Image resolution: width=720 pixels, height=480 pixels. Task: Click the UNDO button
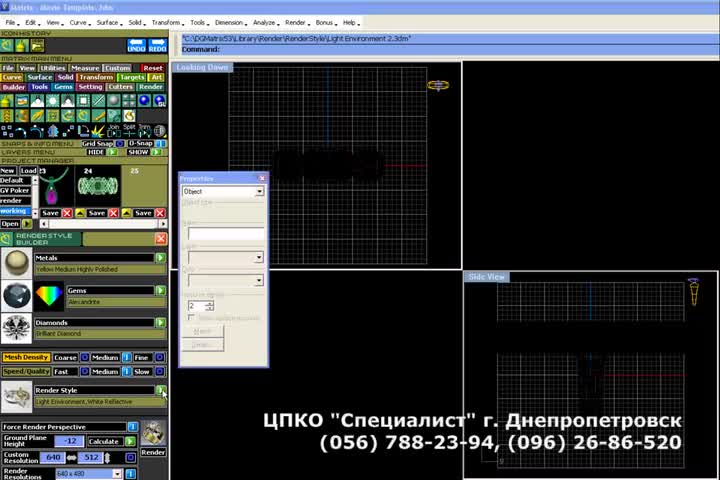coord(136,46)
